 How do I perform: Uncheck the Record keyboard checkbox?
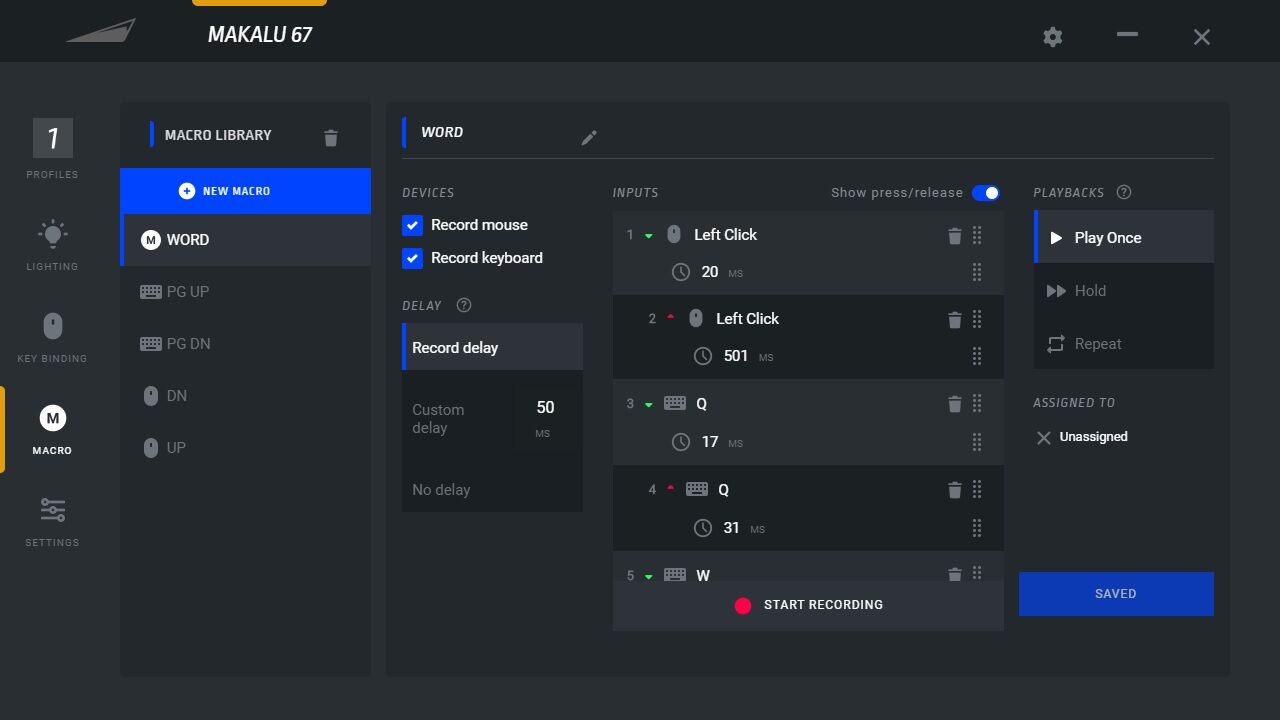pos(412,259)
